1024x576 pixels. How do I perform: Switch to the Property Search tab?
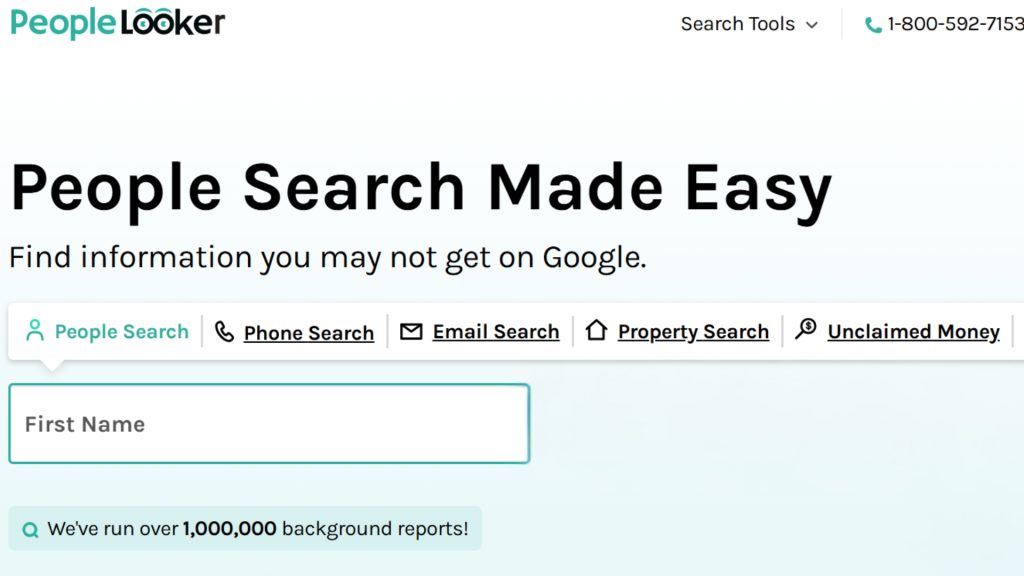[677, 331]
